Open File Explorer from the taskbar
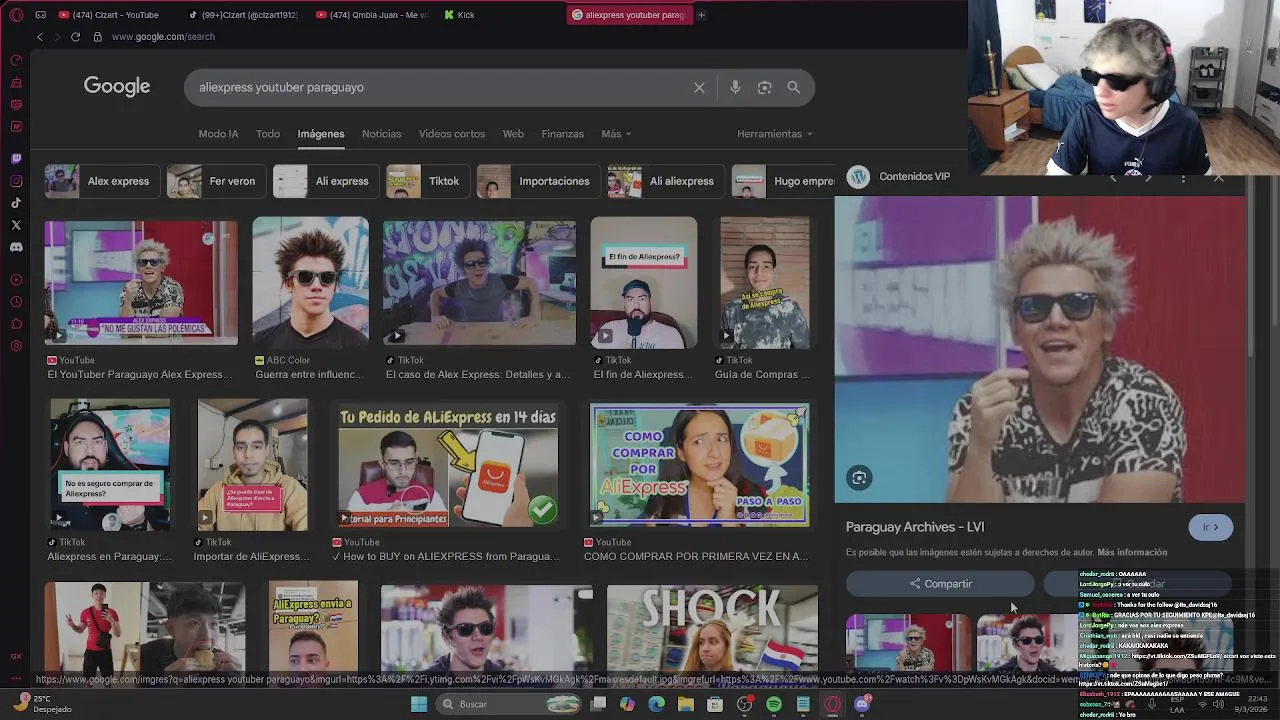This screenshot has height=720, width=1280. [685, 704]
